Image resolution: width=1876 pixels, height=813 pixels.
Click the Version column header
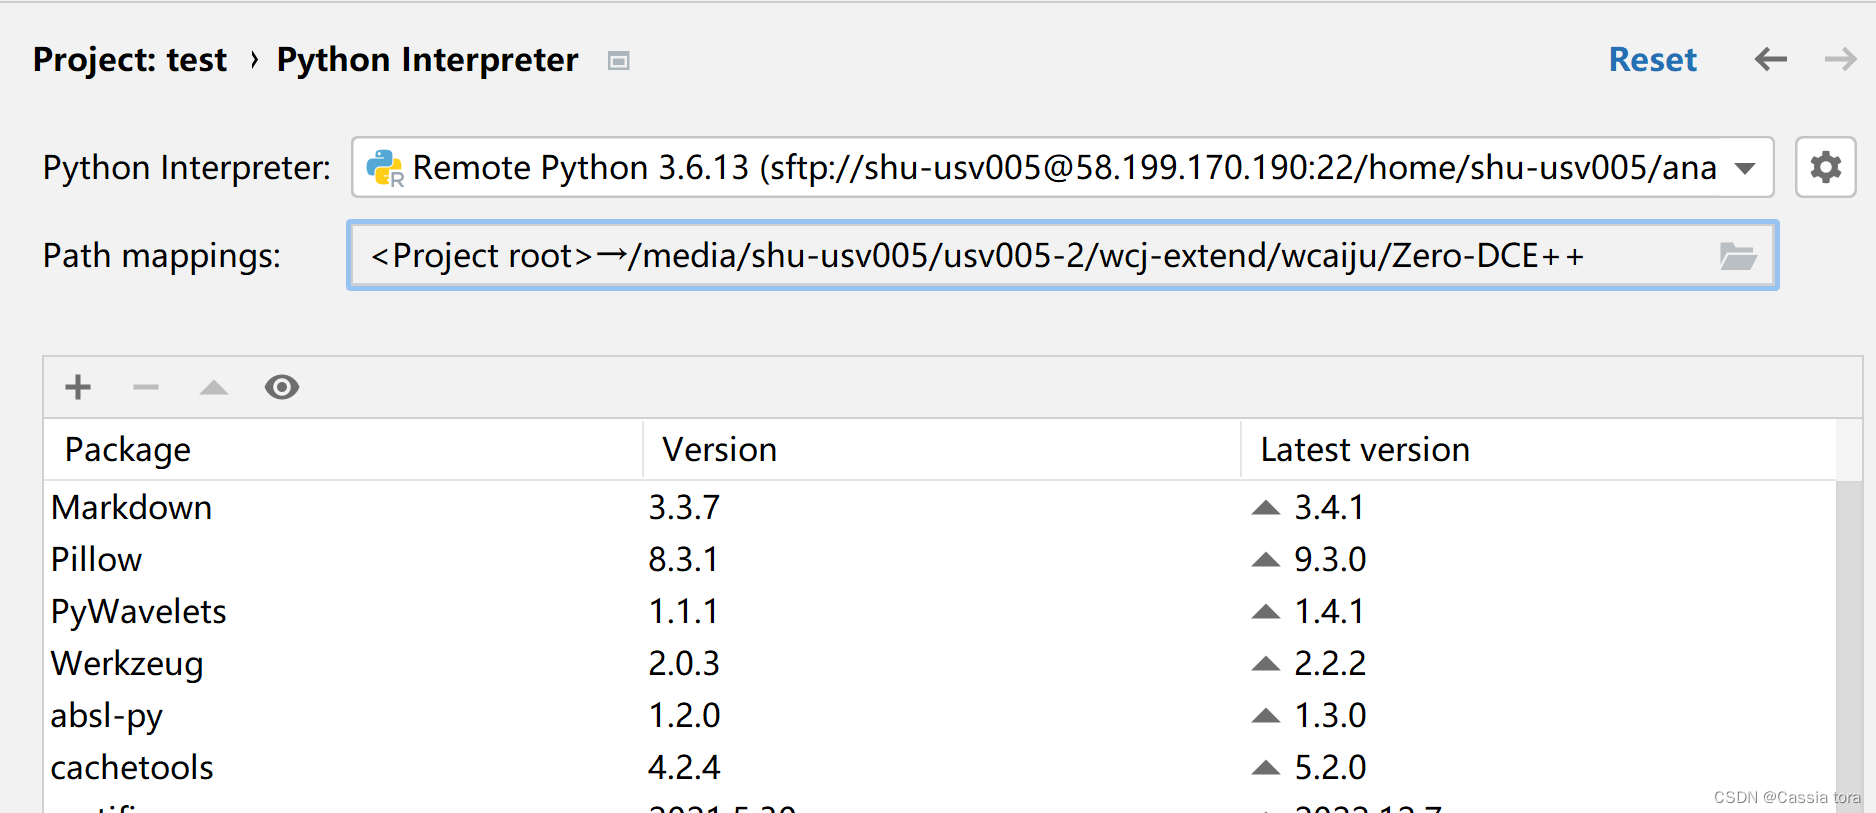941,450
